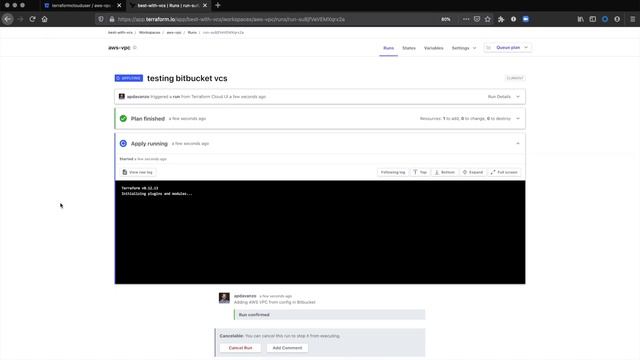Select the Variables workspace tab
The height and width of the screenshot is (360, 640).
(433, 48)
